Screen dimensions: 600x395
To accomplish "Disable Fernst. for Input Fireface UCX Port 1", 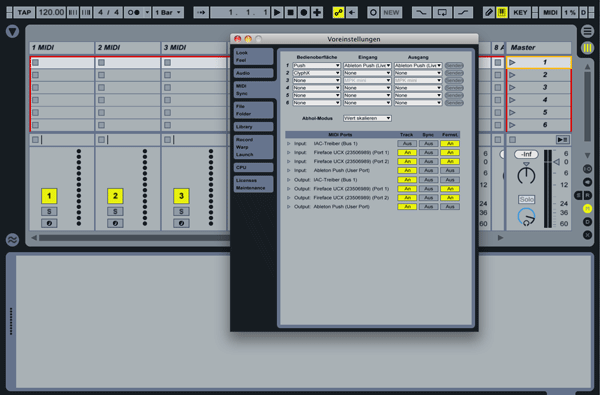I will 450,152.
